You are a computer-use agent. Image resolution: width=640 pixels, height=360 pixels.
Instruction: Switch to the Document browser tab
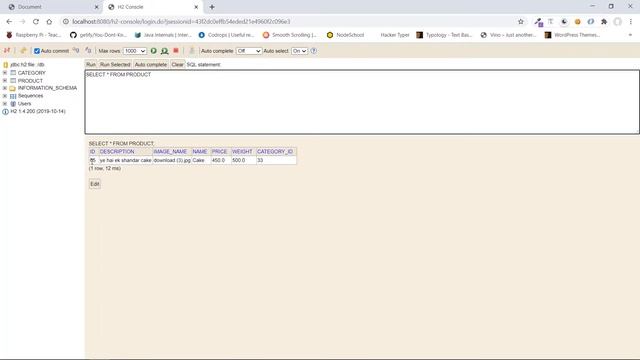[51, 7]
